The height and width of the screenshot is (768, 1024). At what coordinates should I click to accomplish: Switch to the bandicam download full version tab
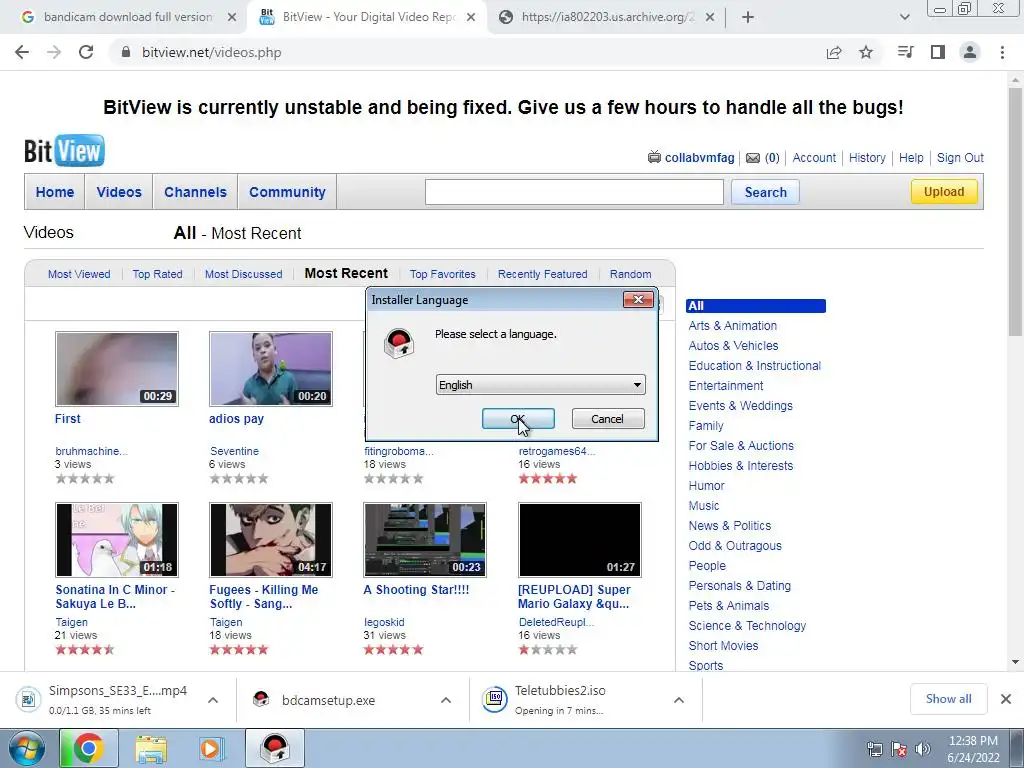click(127, 17)
